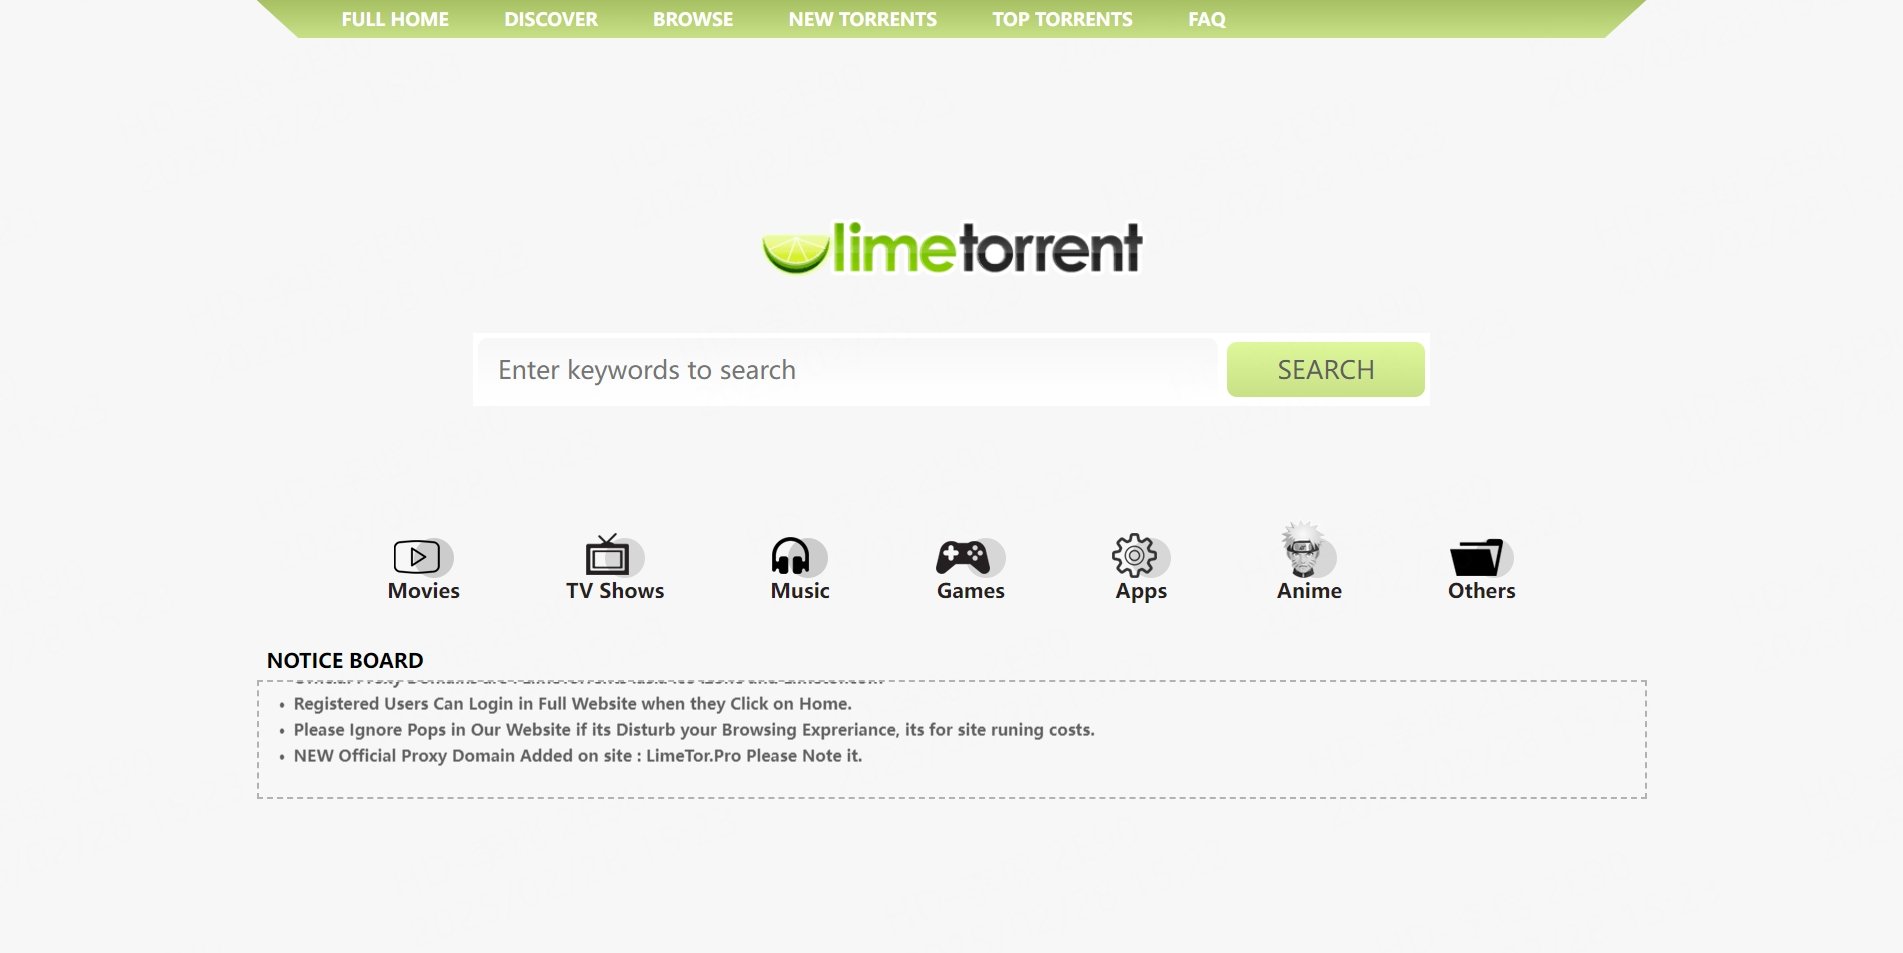Click the Anime label link
Image resolution: width=1903 pixels, height=953 pixels.
tap(1309, 591)
